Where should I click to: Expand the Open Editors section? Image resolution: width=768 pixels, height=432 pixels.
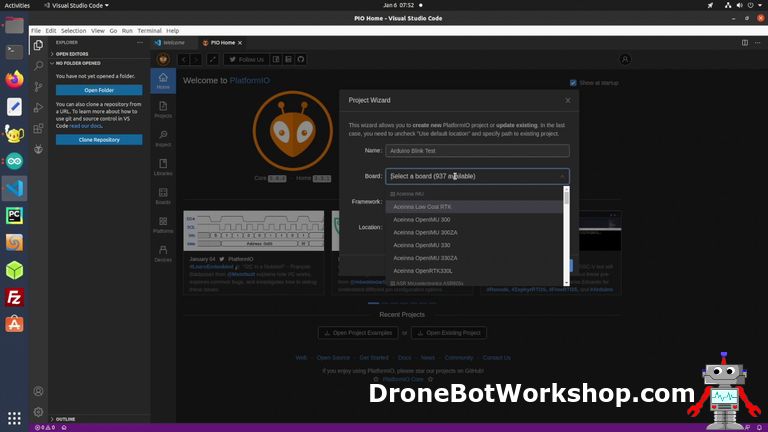coord(72,54)
